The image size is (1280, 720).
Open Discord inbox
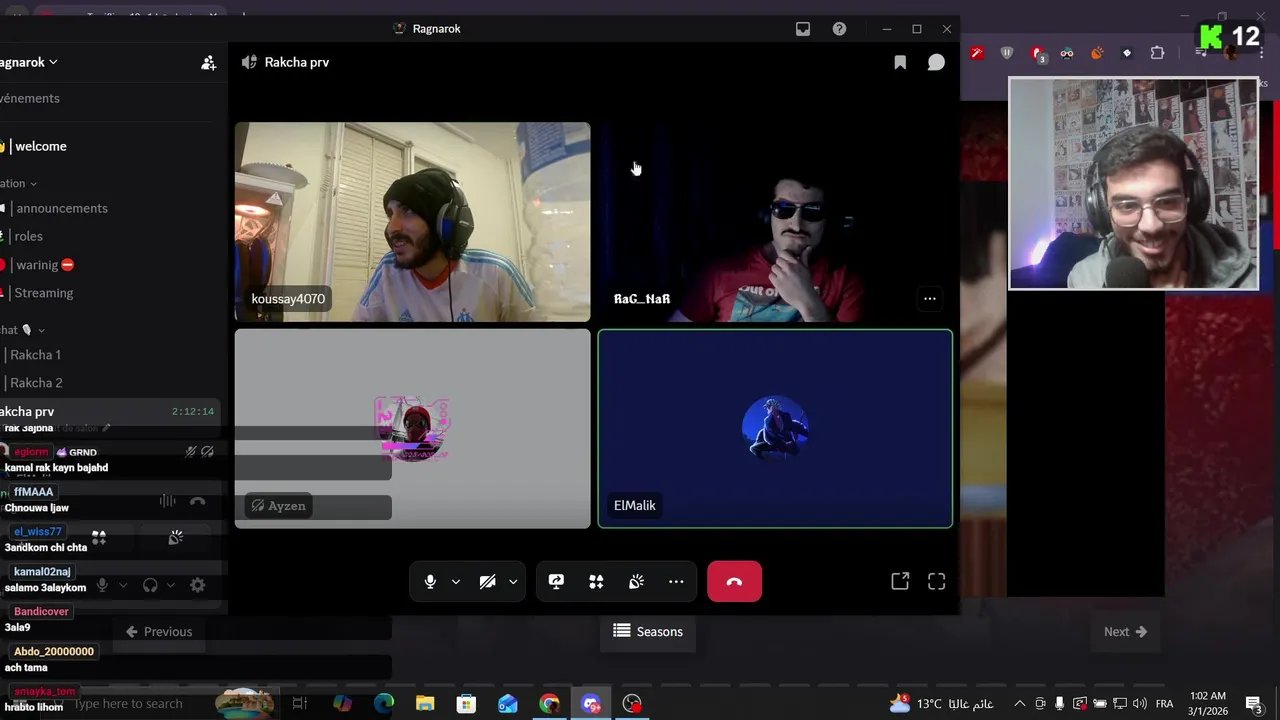click(803, 29)
